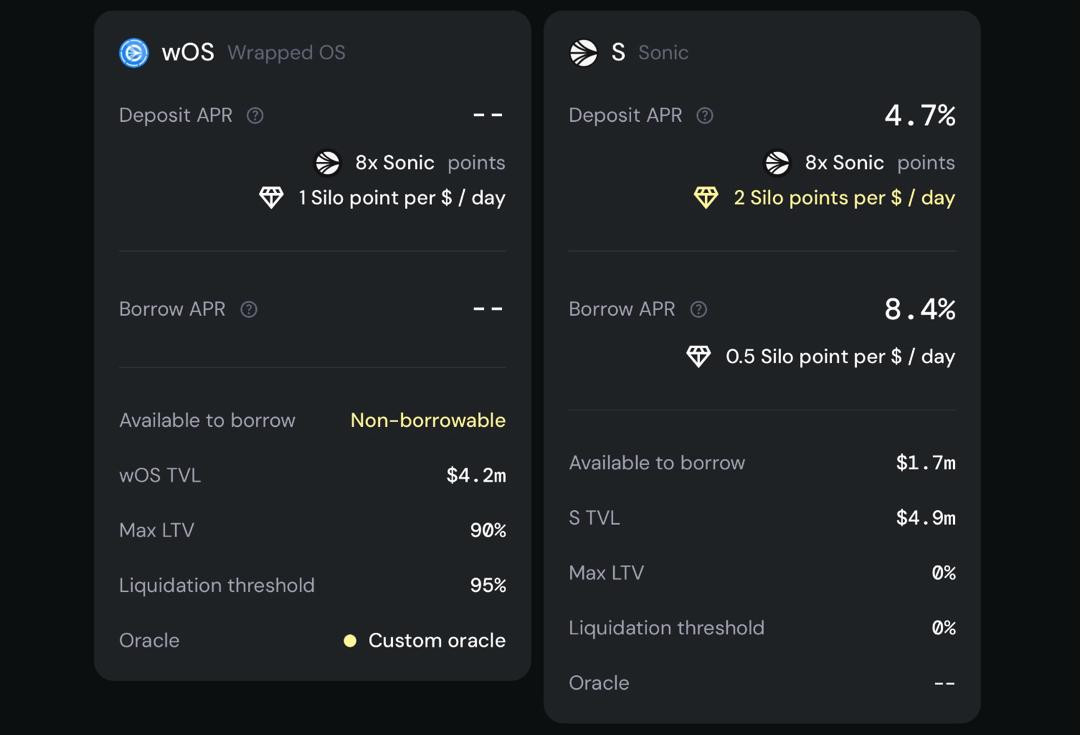Select the Custom oracle label
Viewport: 1080px width, 735px height.
coord(436,641)
